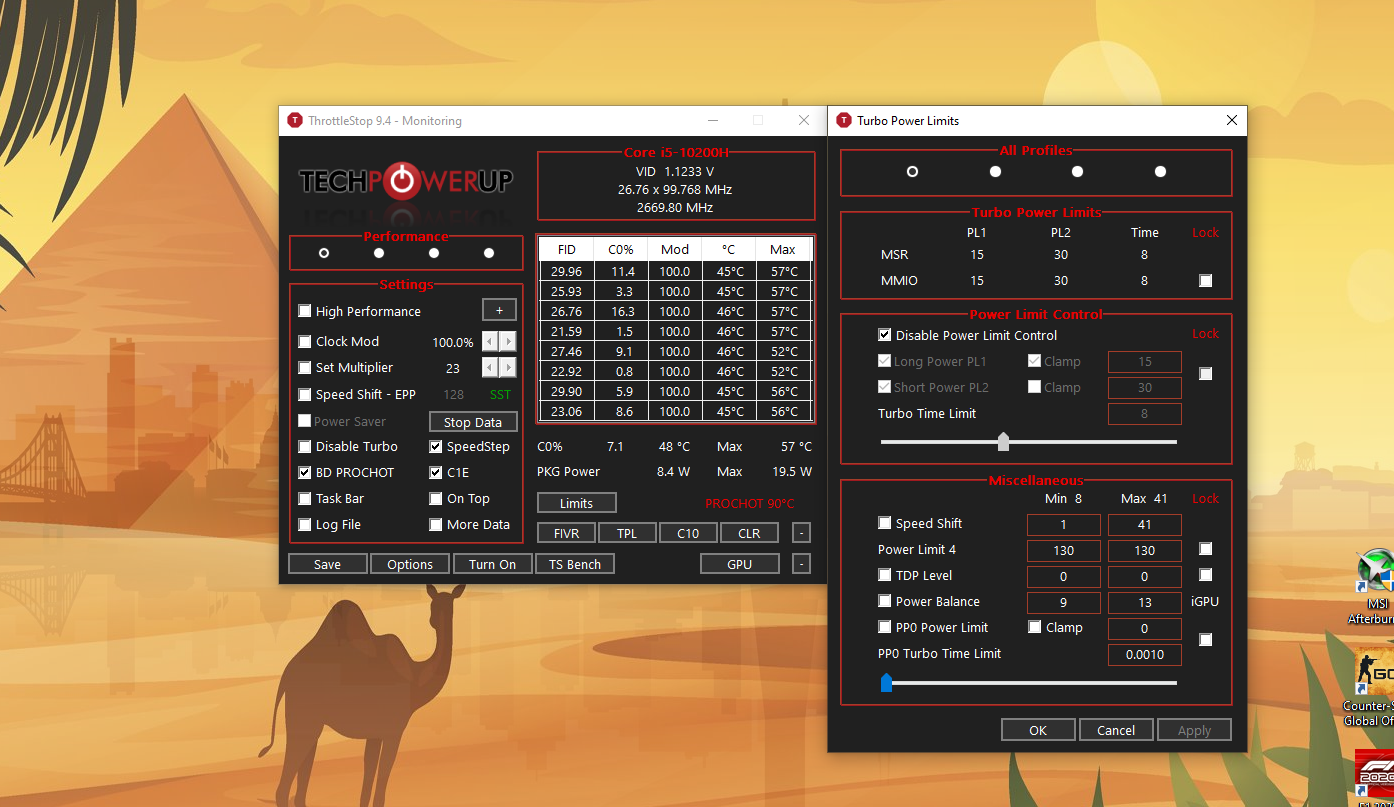The height and width of the screenshot is (807, 1394).
Task: Tick the Lock checkbox for Power Limit 4
Action: (x=1205, y=549)
